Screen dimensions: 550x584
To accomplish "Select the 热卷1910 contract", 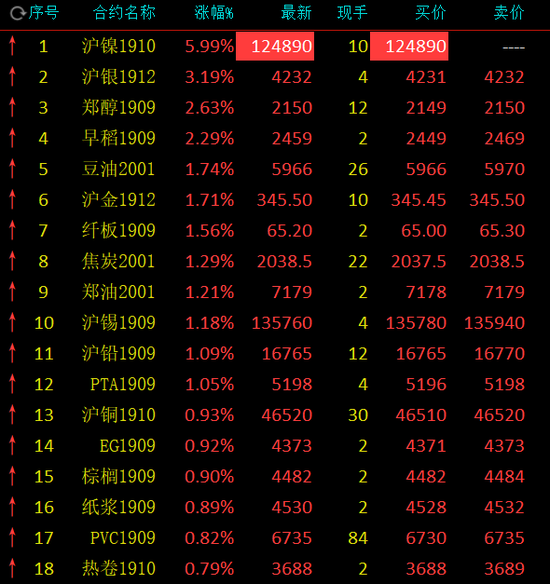I will click(x=118, y=568).
